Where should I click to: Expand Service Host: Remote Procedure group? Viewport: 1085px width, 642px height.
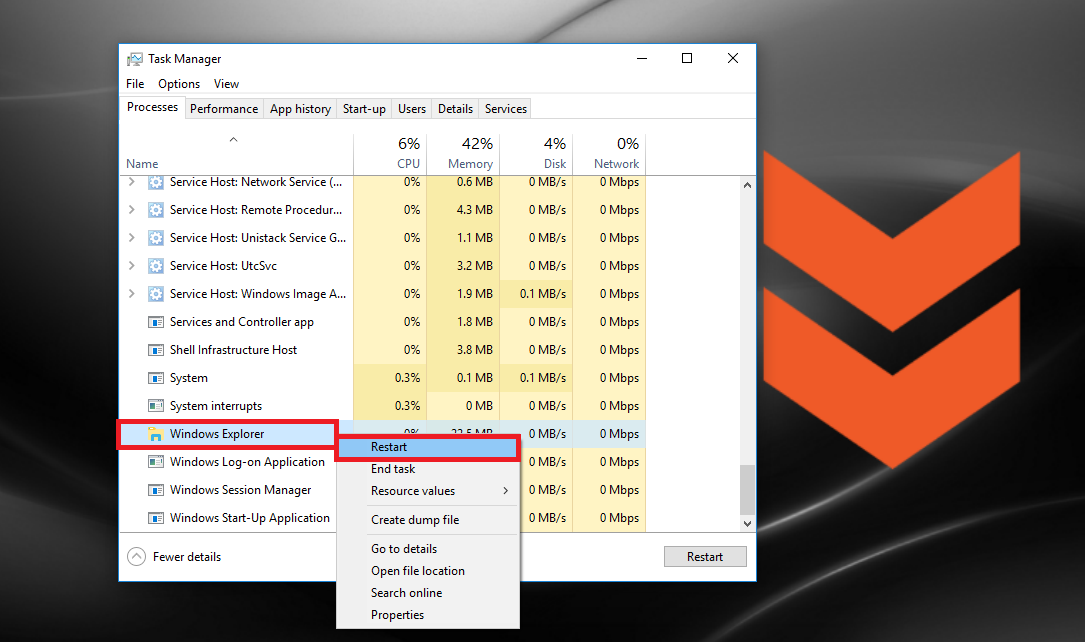click(x=131, y=210)
